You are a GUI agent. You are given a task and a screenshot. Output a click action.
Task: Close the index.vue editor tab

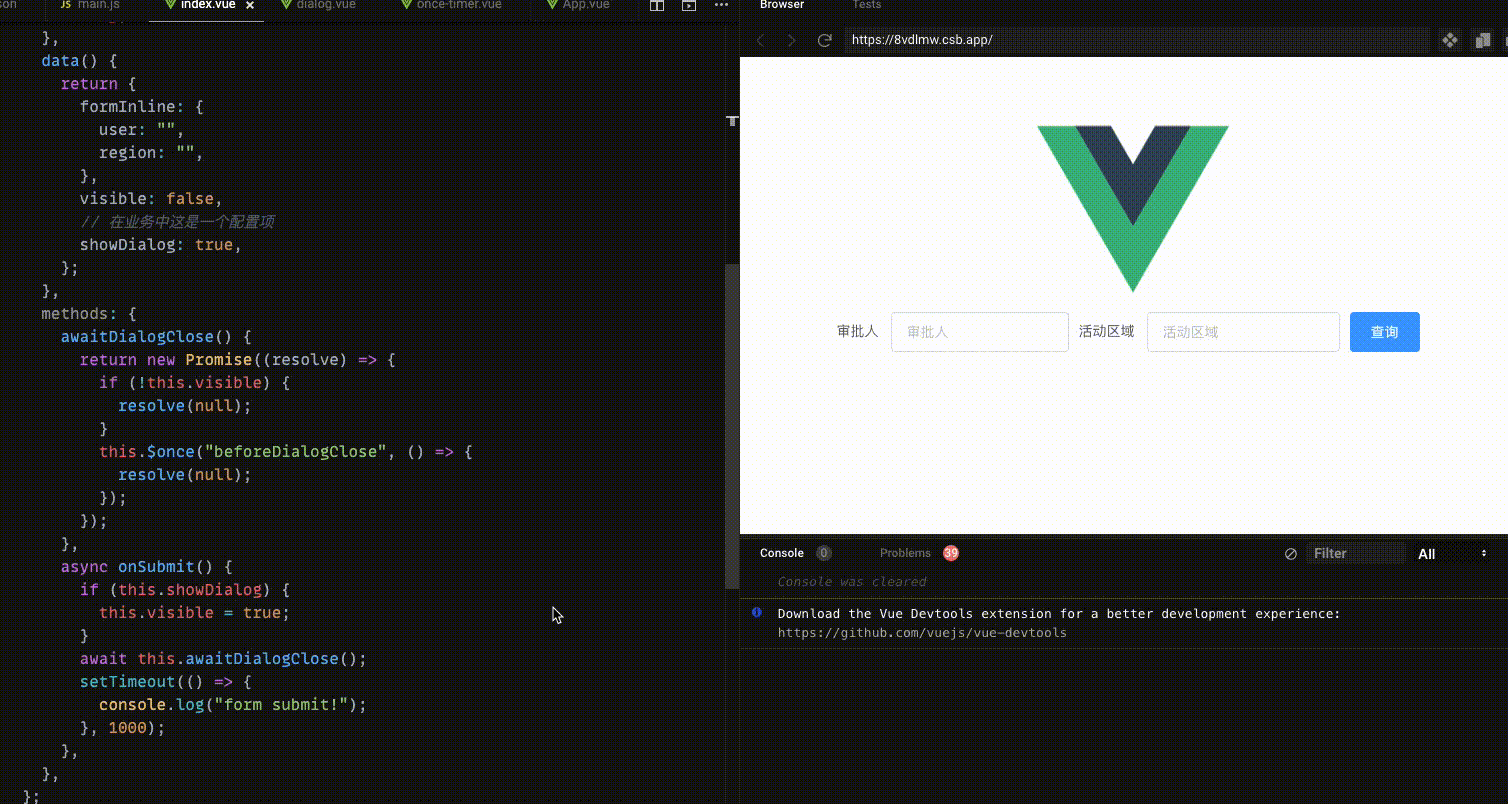[x=250, y=6]
